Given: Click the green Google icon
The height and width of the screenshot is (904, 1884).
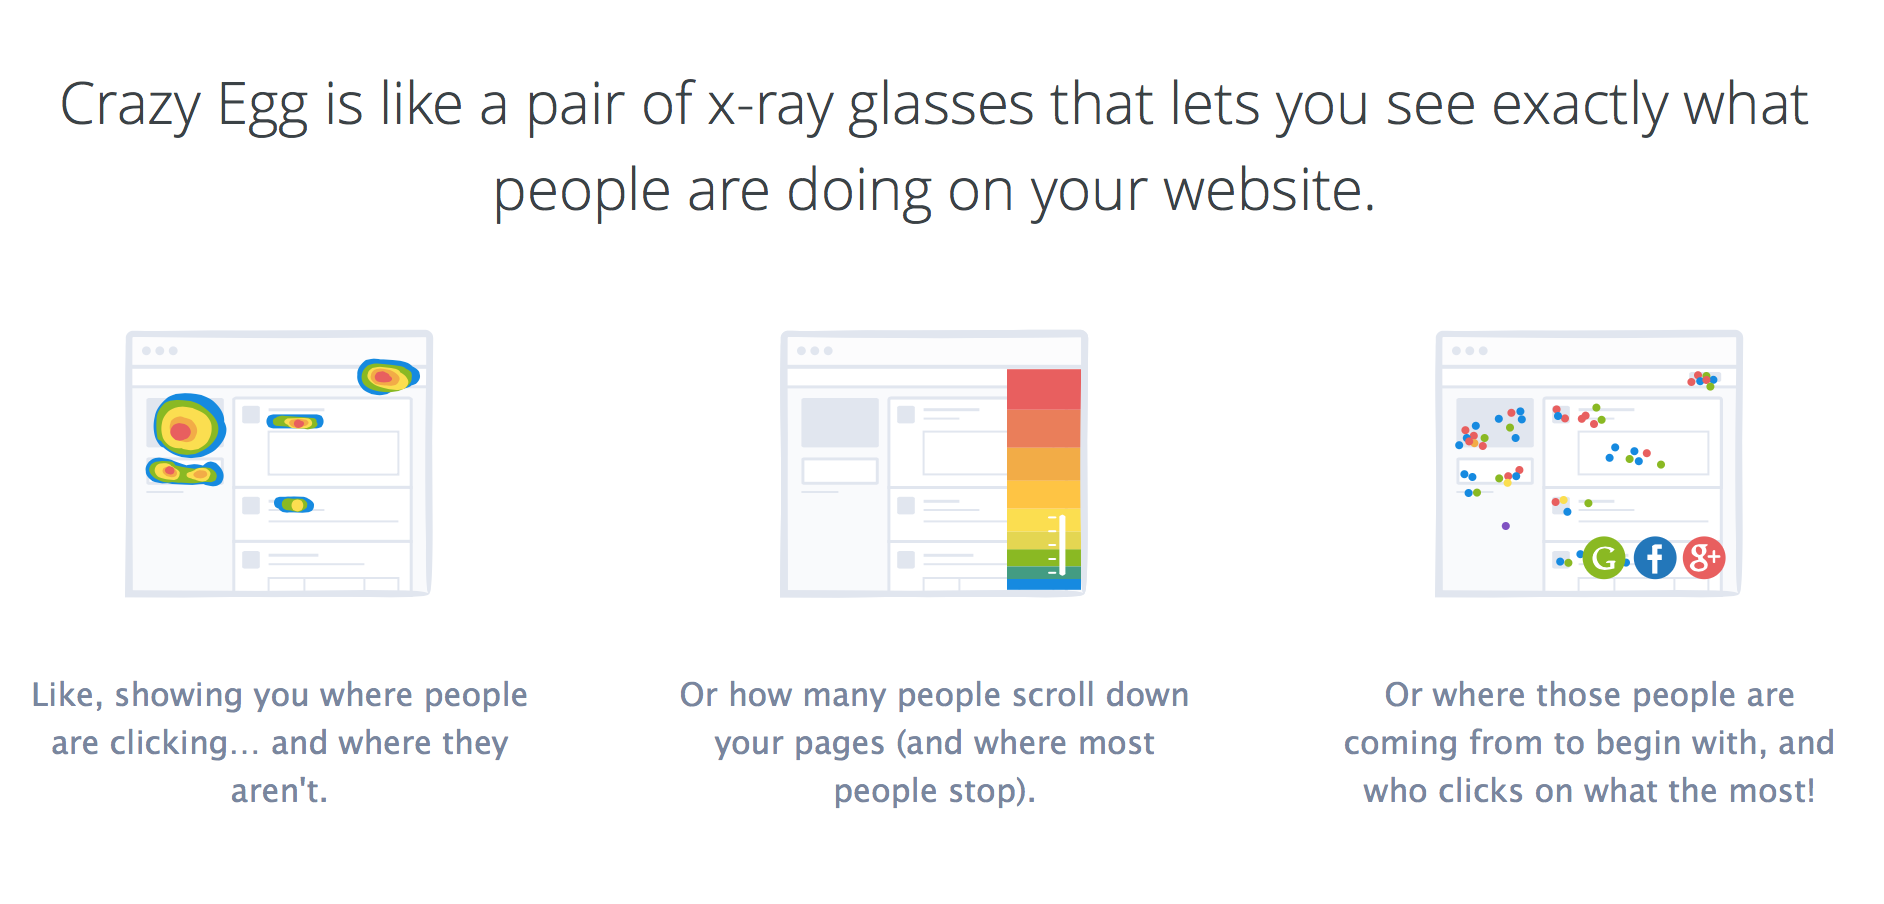Looking at the screenshot, I should click(1604, 558).
